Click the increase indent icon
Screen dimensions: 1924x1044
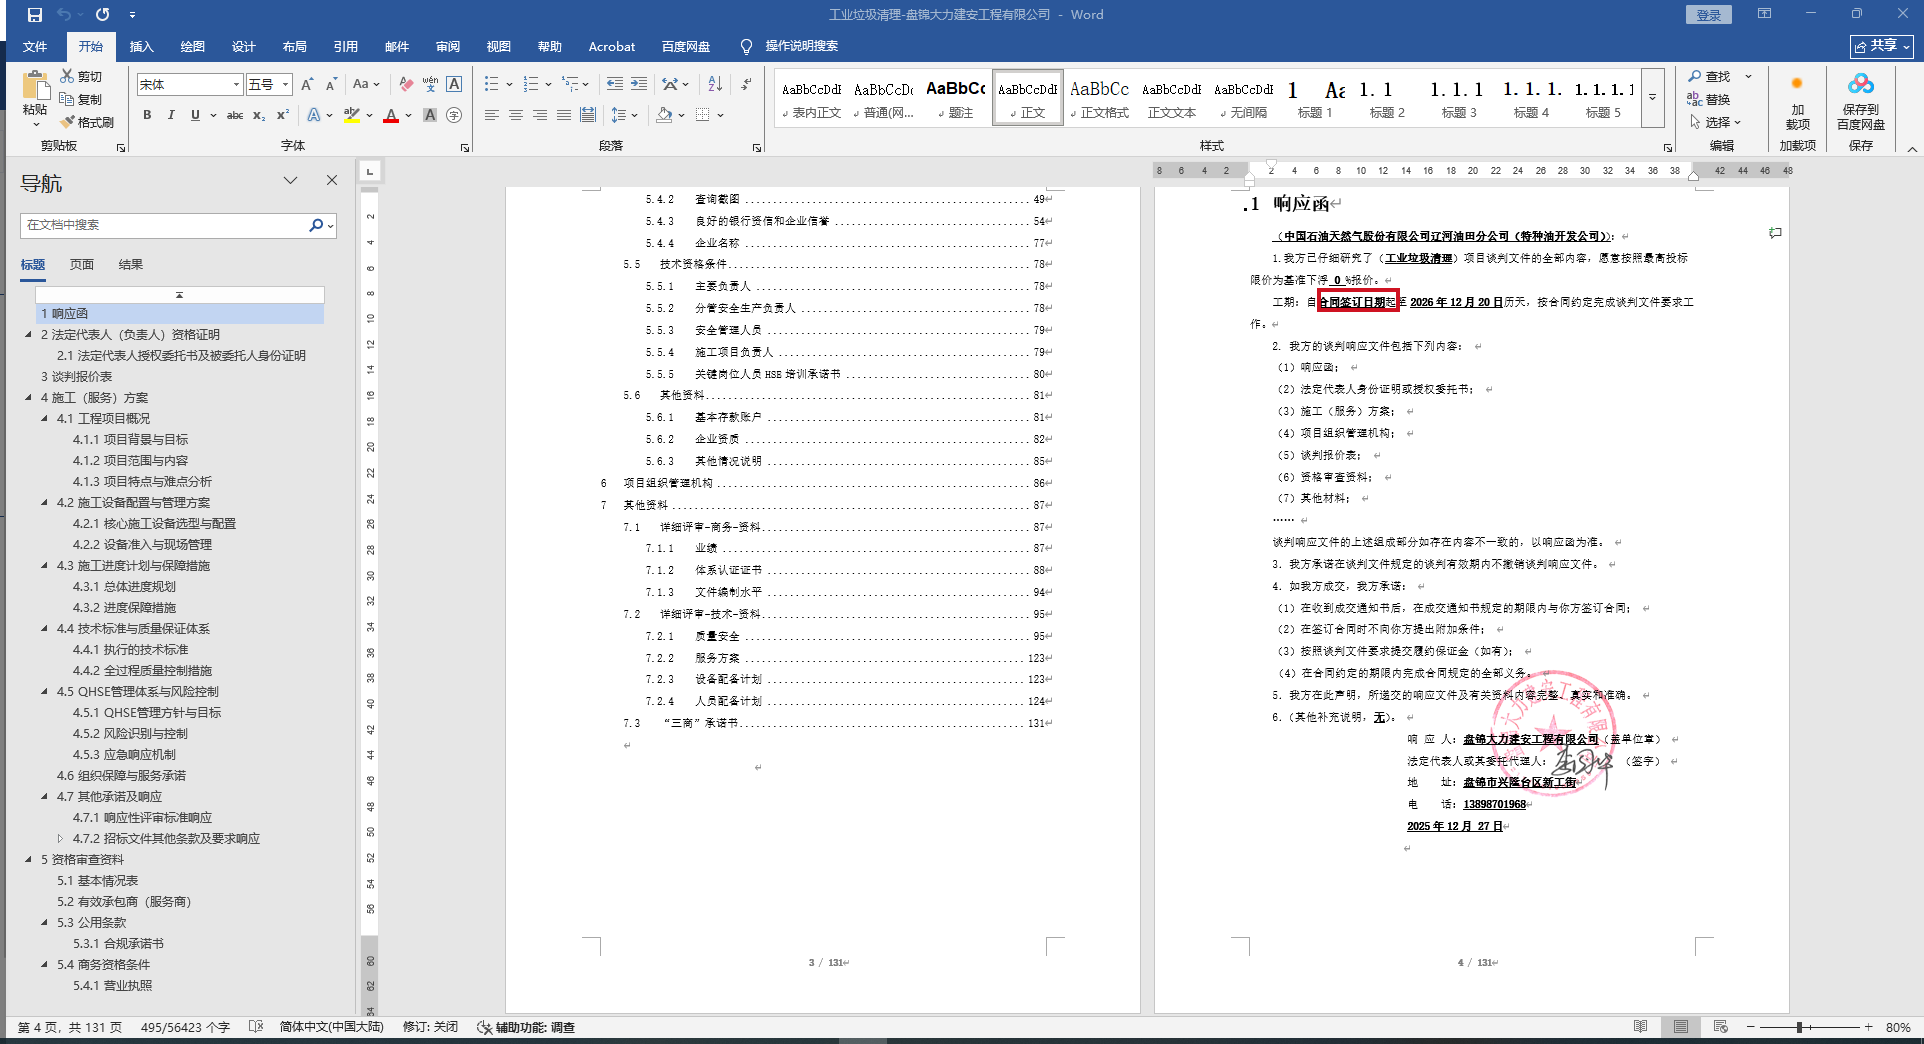(x=639, y=84)
